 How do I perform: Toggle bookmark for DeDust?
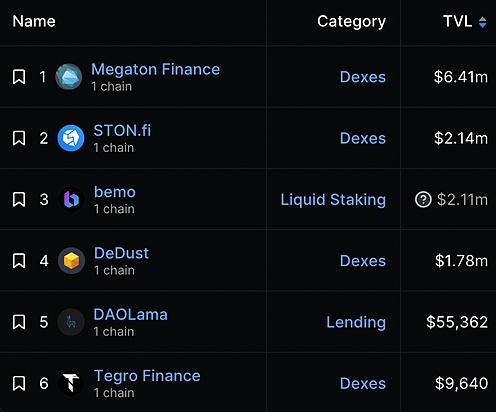pos(19,261)
